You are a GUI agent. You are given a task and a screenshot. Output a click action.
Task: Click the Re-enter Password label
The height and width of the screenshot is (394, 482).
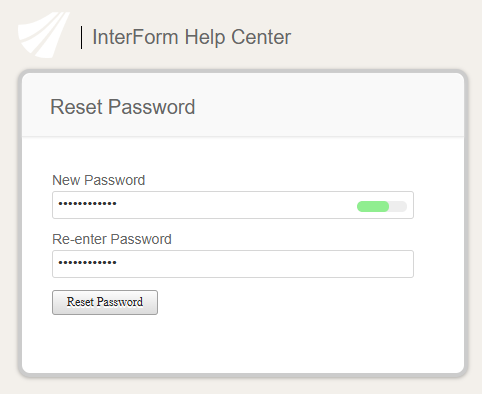(x=112, y=239)
